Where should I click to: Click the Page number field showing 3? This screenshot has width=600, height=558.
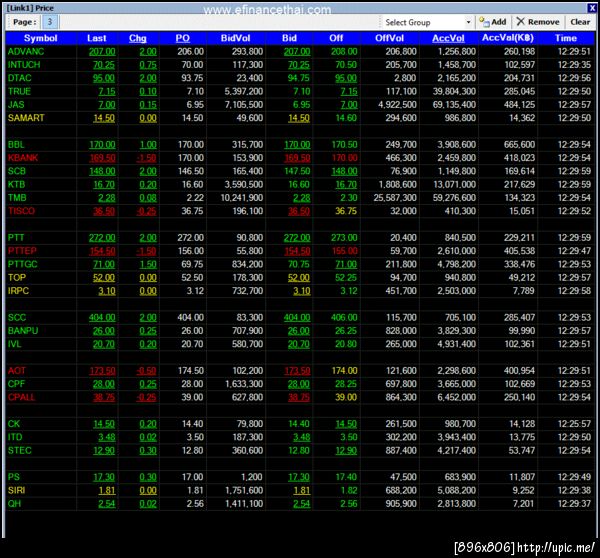[50, 22]
